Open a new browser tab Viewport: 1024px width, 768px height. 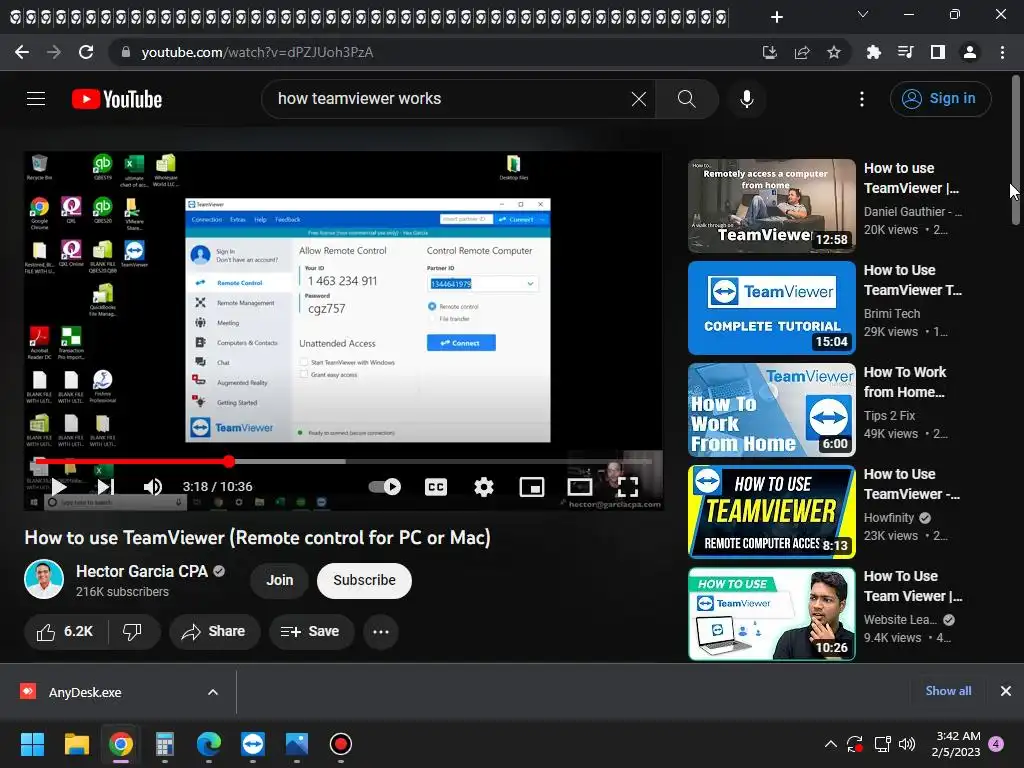click(x=776, y=17)
